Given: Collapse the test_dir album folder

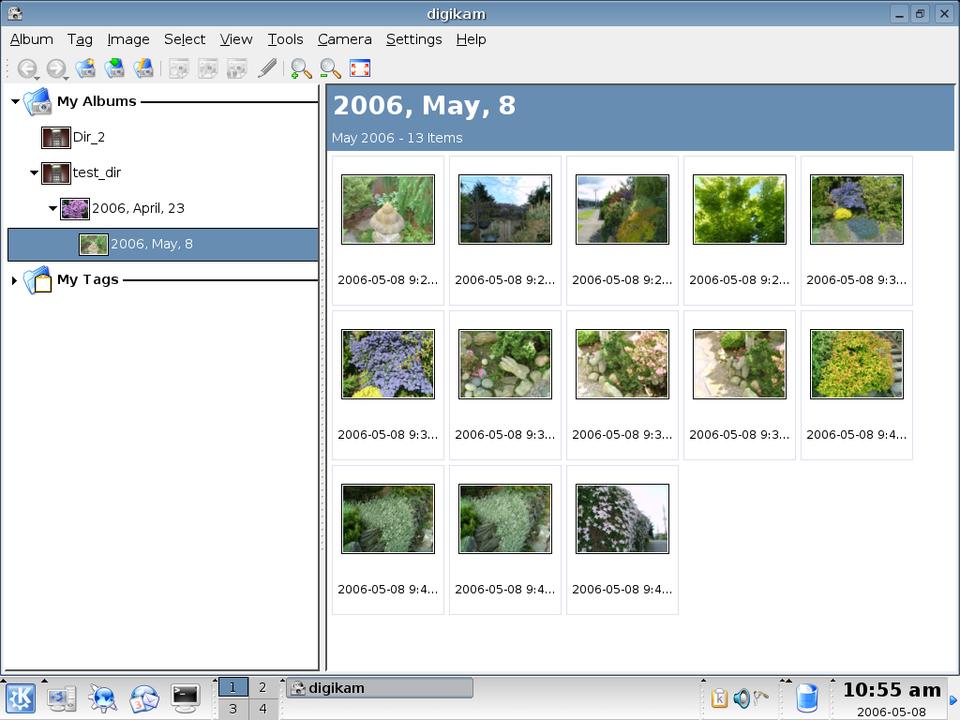Looking at the screenshot, I should [x=34, y=172].
